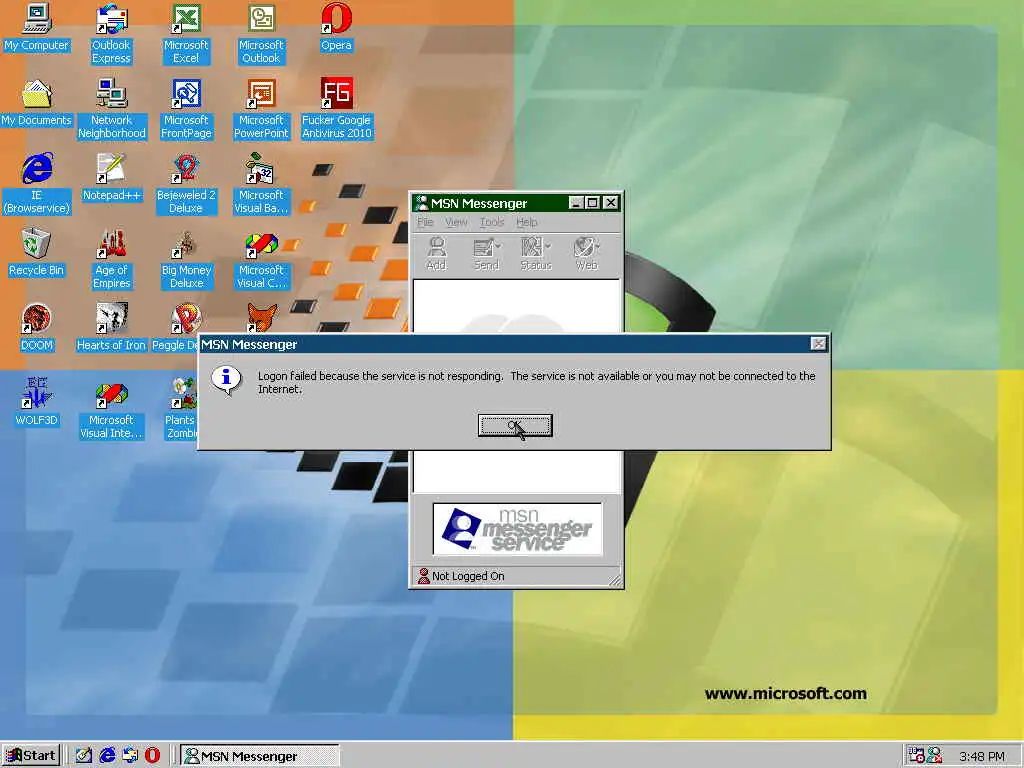Click the Add contact toolbar icon
The height and width of the screenshot is (768, 1024).
(436, 253)
